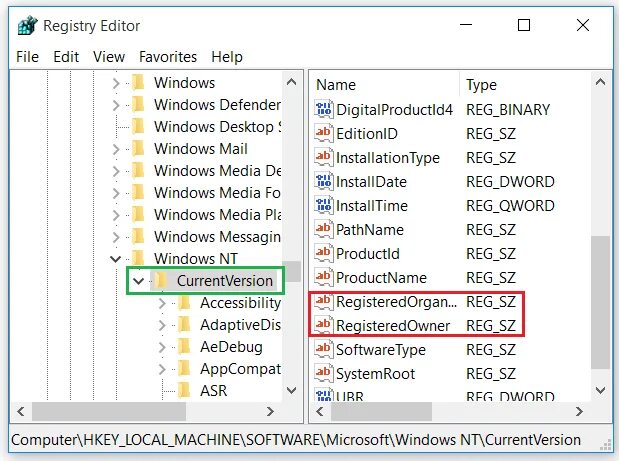Image resolution: width=619 pixels, height=461 pixels.
Task: Expand the Windows Media De key
Action: (116, 171)
